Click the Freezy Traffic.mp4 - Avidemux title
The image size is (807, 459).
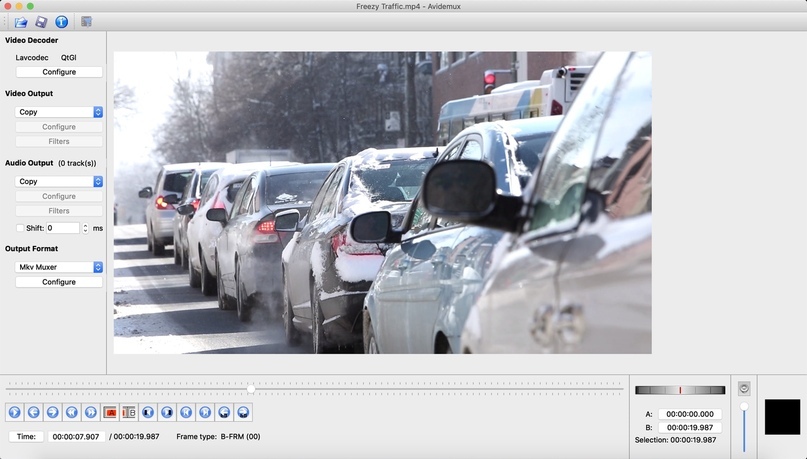408,6
